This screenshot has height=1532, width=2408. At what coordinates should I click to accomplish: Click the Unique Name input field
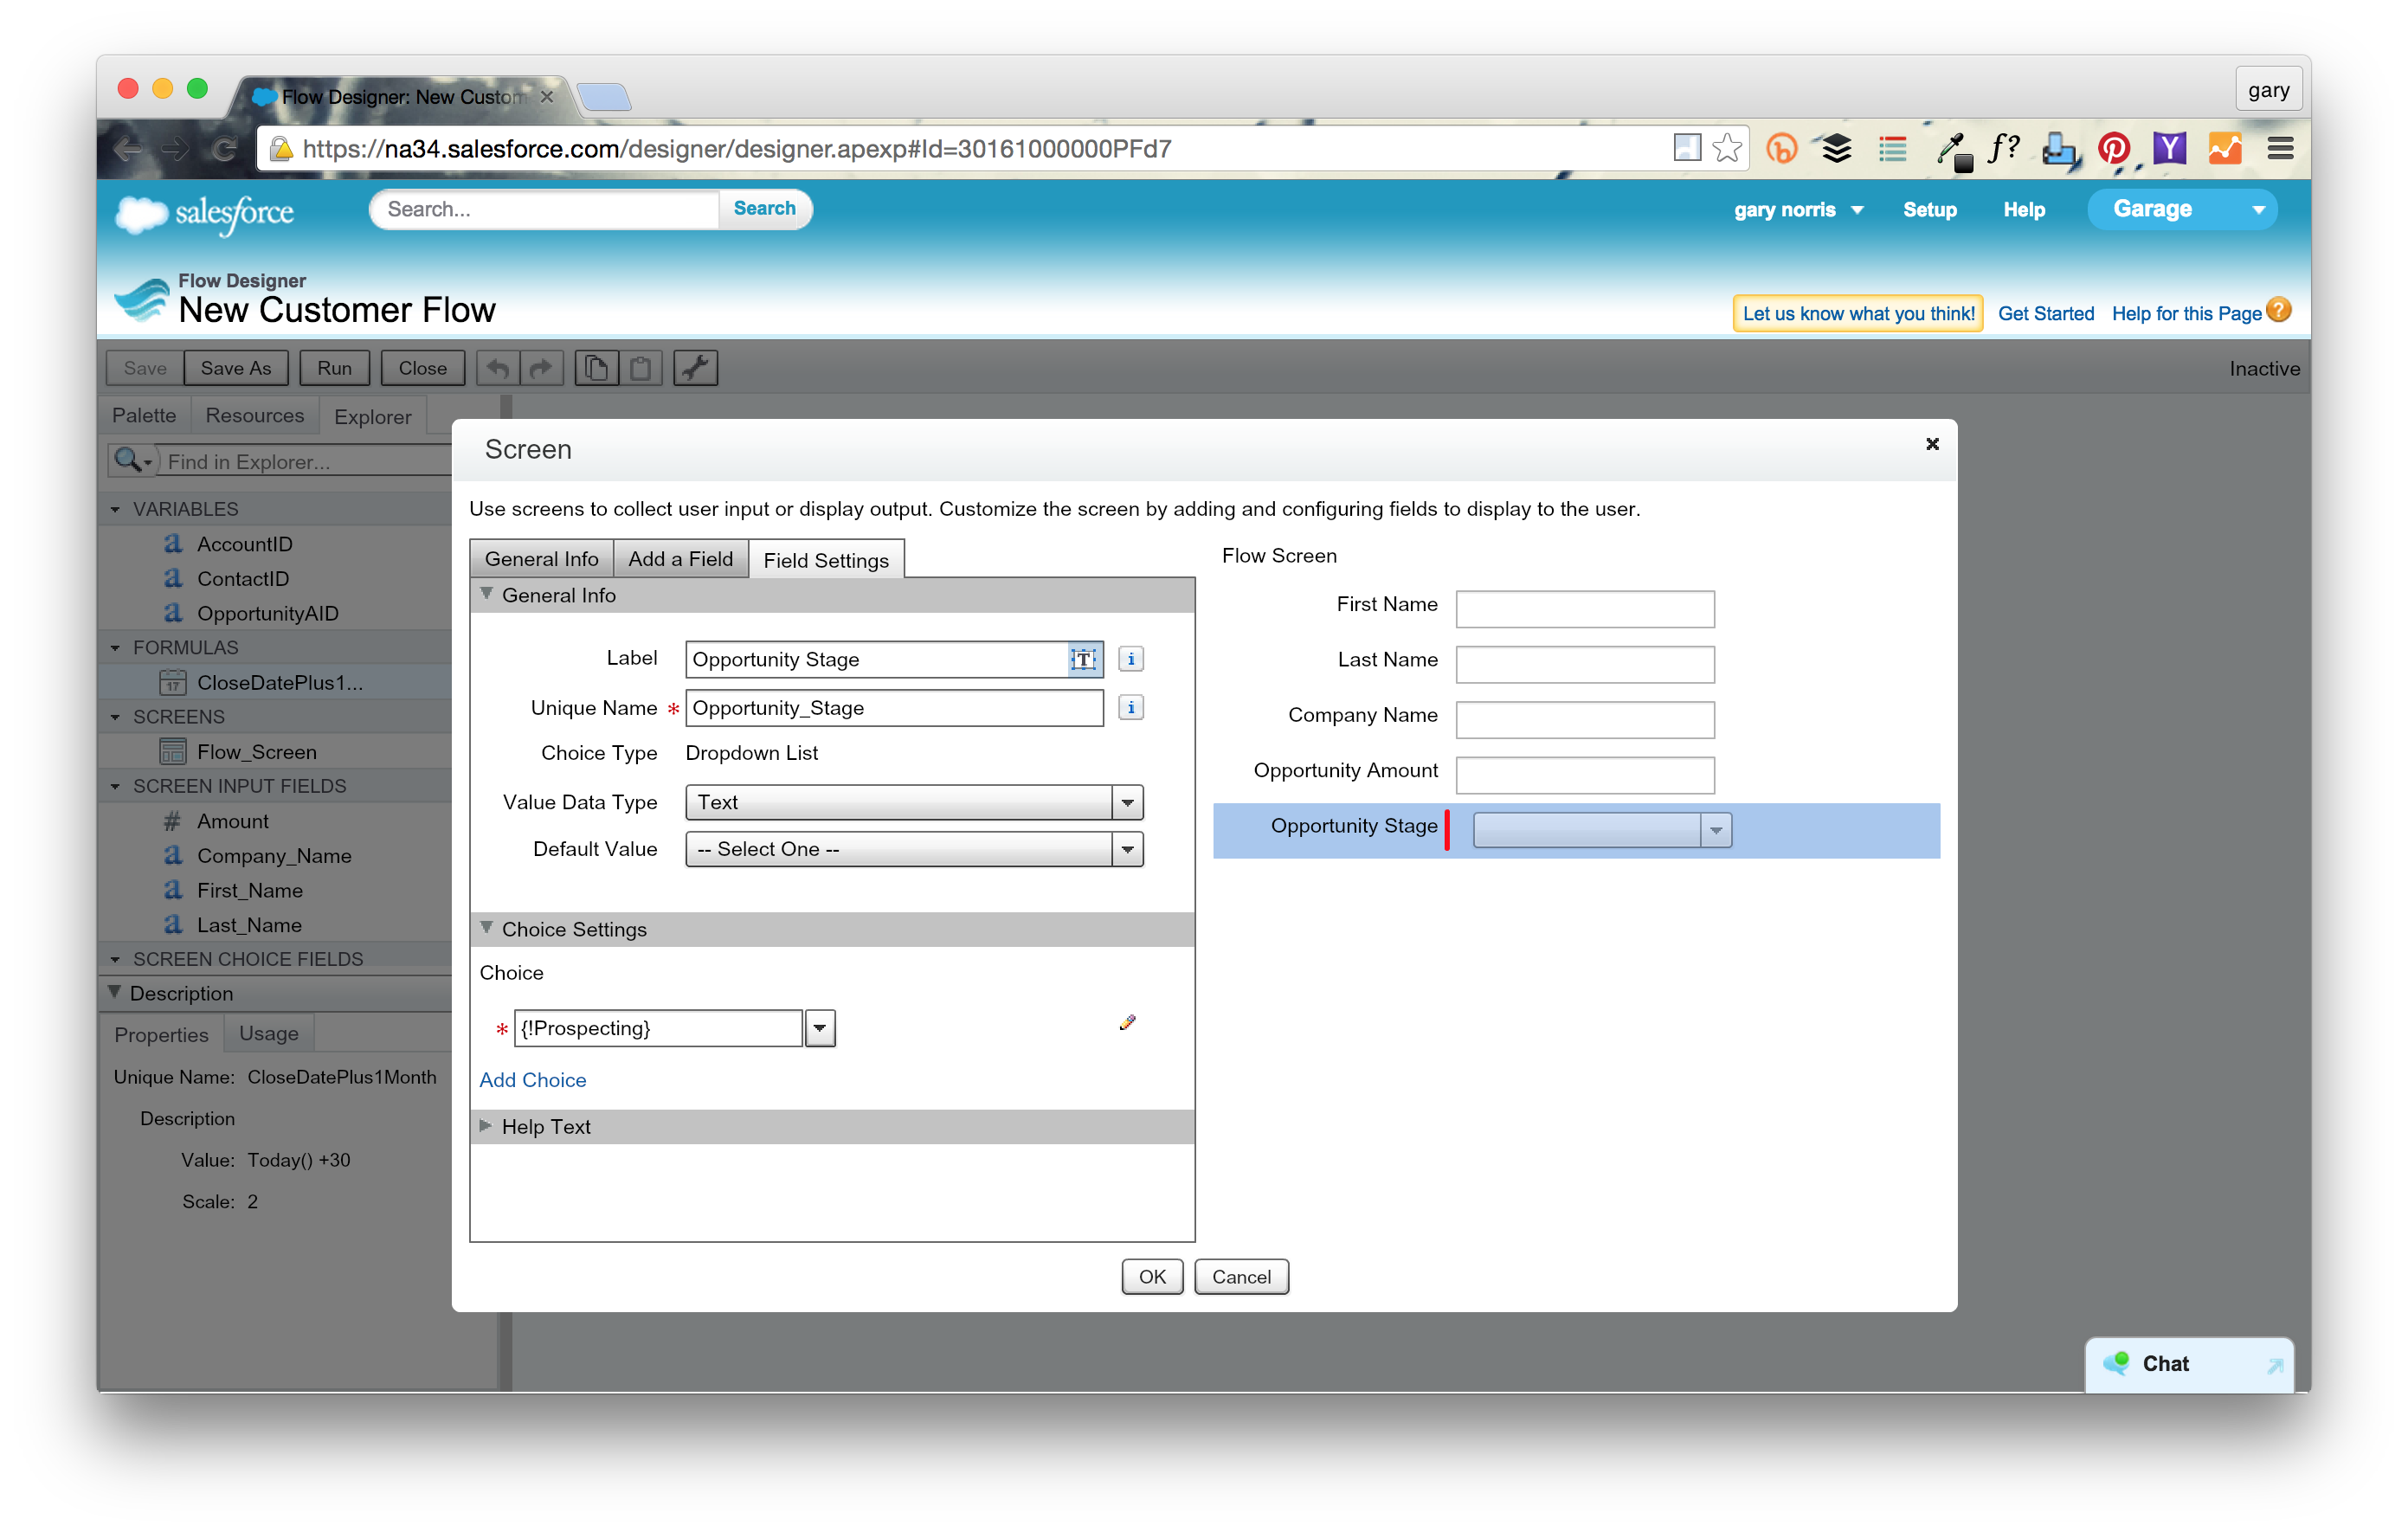tap(893, 708)
